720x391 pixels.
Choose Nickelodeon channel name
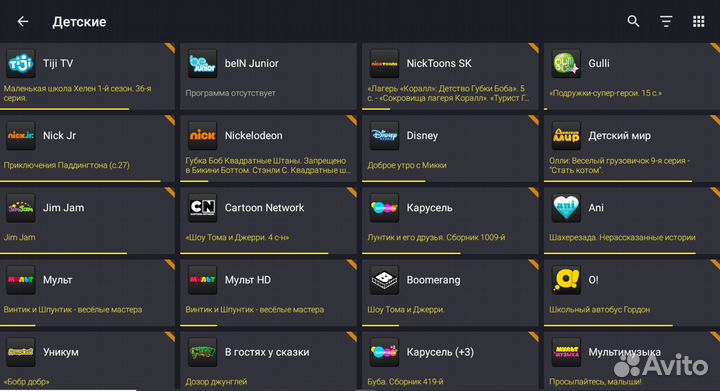click(x=253, y=136)
